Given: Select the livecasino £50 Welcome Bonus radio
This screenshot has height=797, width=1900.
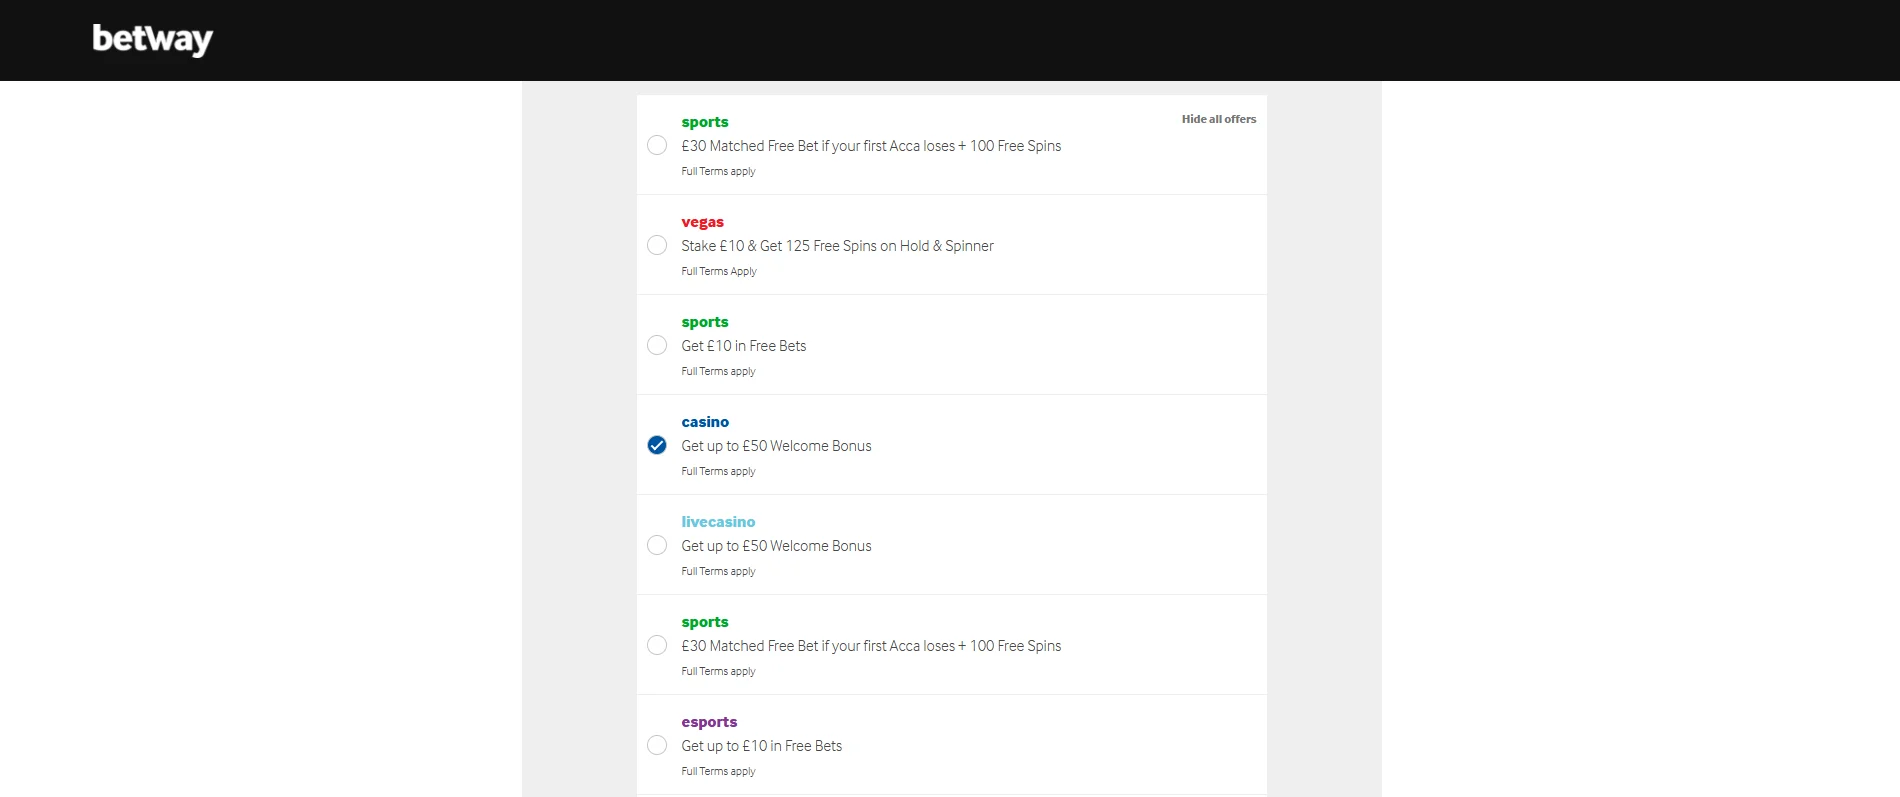Looking at the screenshot, I should coord(657,545).
